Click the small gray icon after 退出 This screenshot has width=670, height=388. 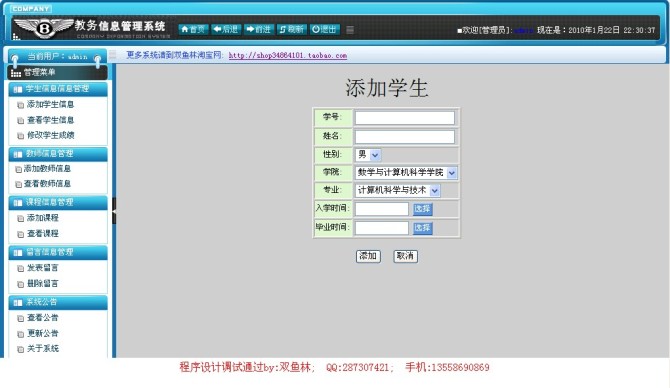pyautogui.click(x=350, y=29)
